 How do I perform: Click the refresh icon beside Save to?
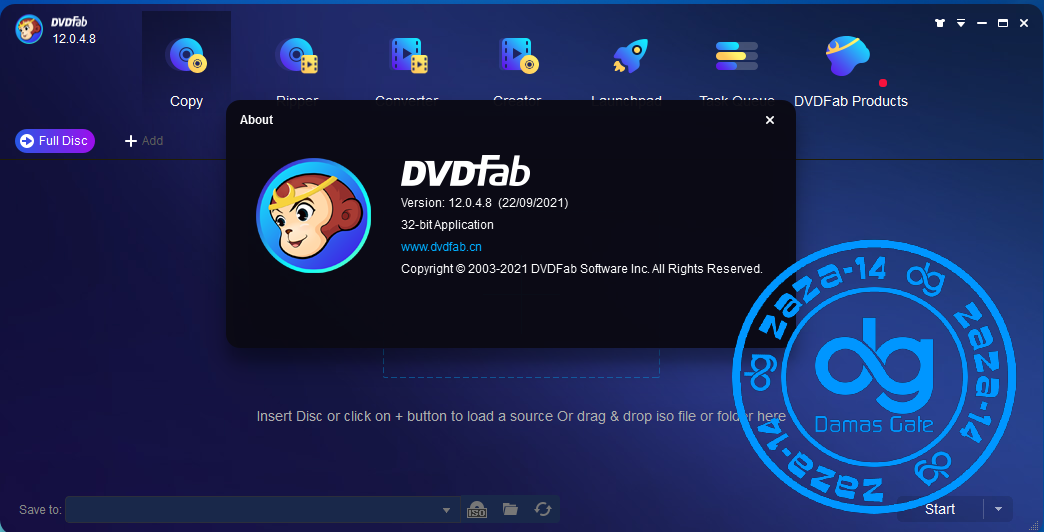(x=543, y=509)
